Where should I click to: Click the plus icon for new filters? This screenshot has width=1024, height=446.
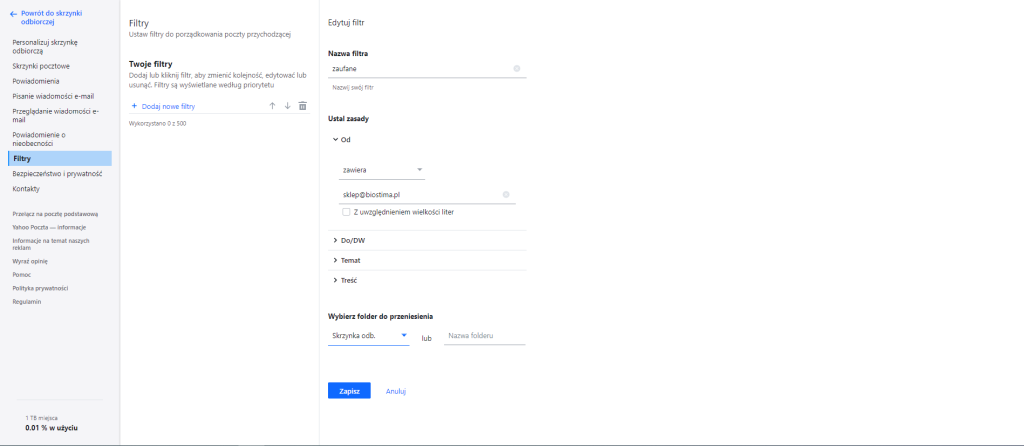pyautogui.click(x=135, y=106)
